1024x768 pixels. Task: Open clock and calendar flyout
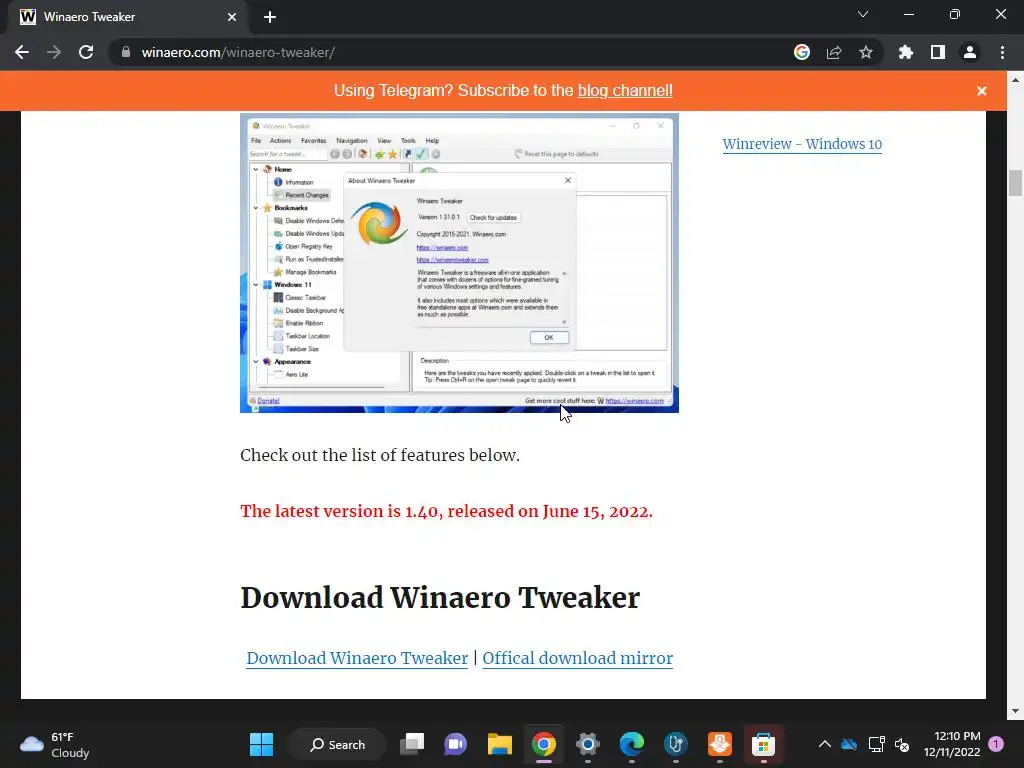click(x=952, y=744)
